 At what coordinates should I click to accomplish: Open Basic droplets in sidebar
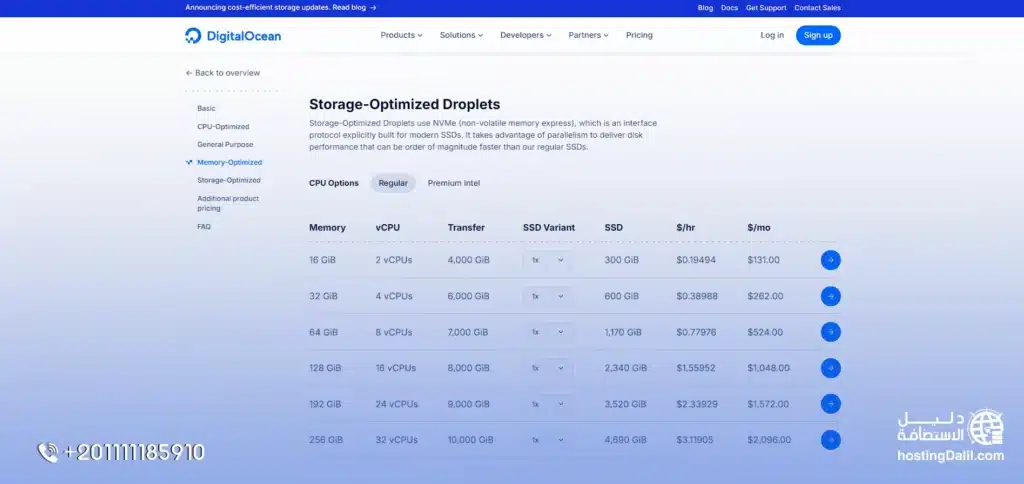coord(206,108)
